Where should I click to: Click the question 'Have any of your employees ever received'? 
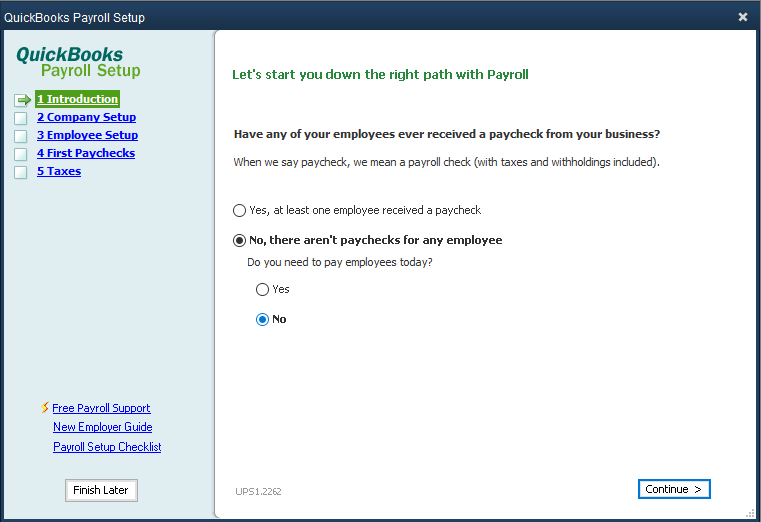447,134
